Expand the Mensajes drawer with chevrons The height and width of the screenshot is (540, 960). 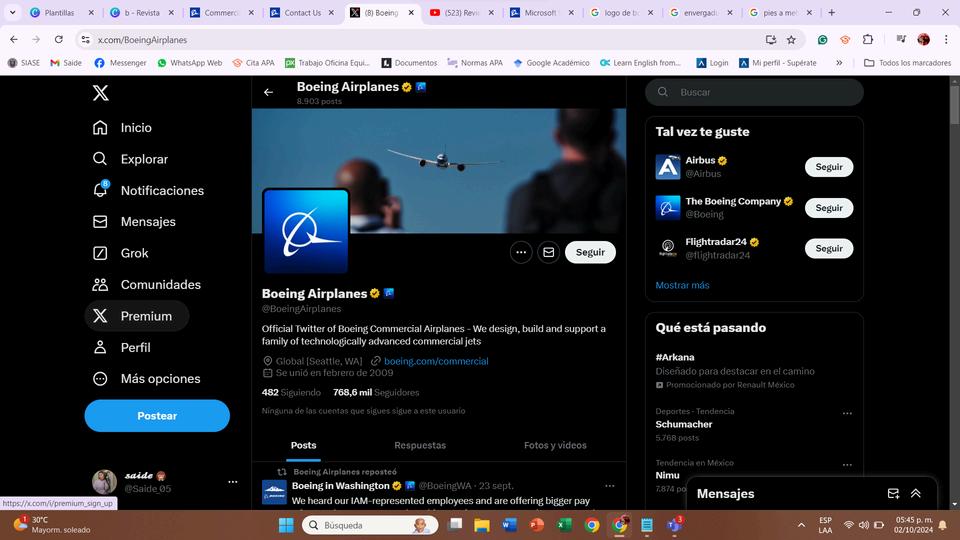pyautogui.click(x=916, y=493)
